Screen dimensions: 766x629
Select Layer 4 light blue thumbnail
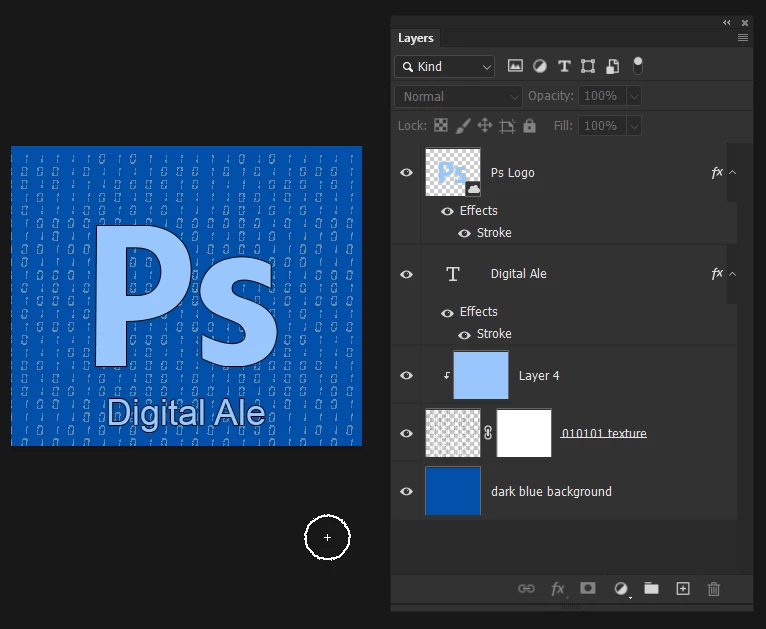tap(481, 375)
